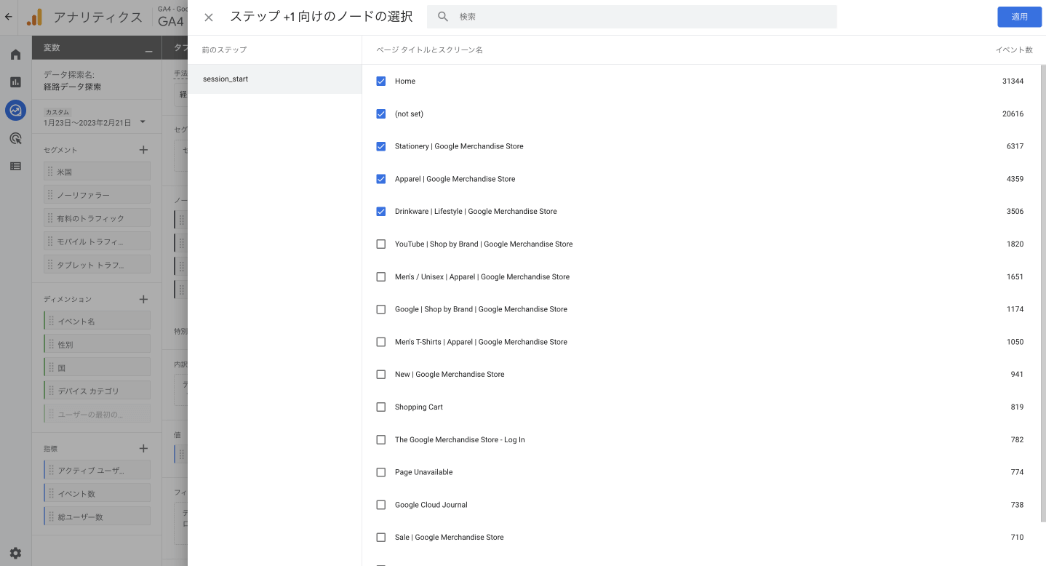Screen dimensions: 1046x566
Task: Select the アクティブ ユーザ... metric
Action: coord(97,471)
